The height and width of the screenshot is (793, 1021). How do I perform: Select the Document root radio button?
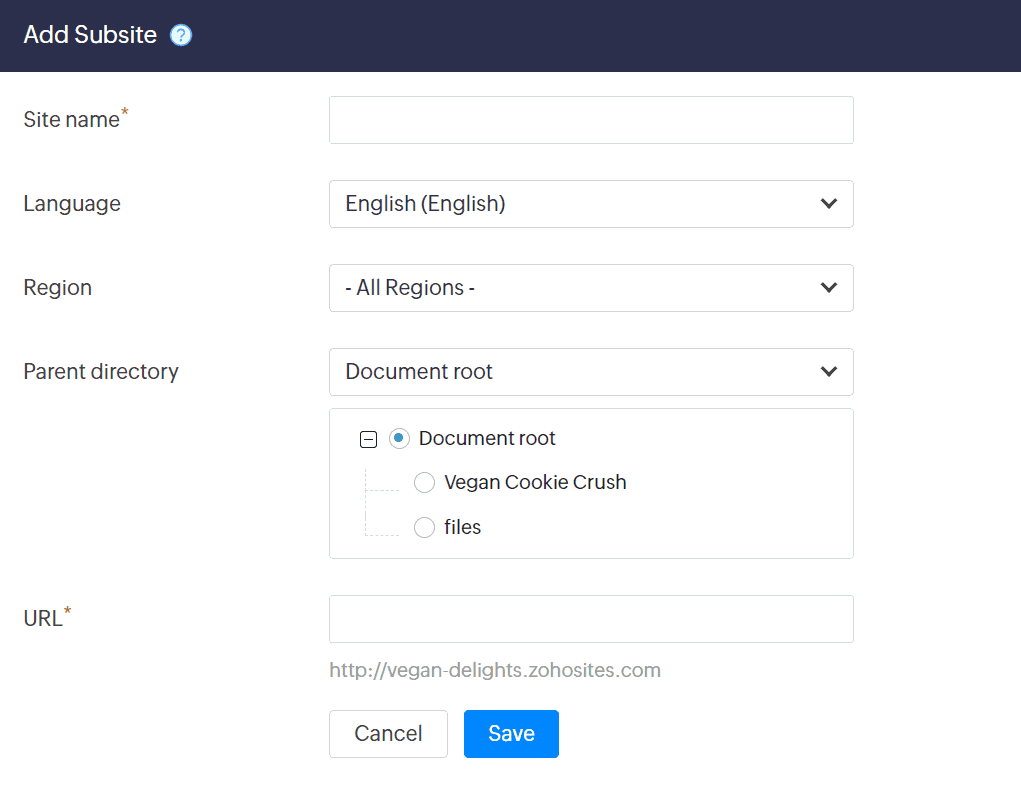400,438
